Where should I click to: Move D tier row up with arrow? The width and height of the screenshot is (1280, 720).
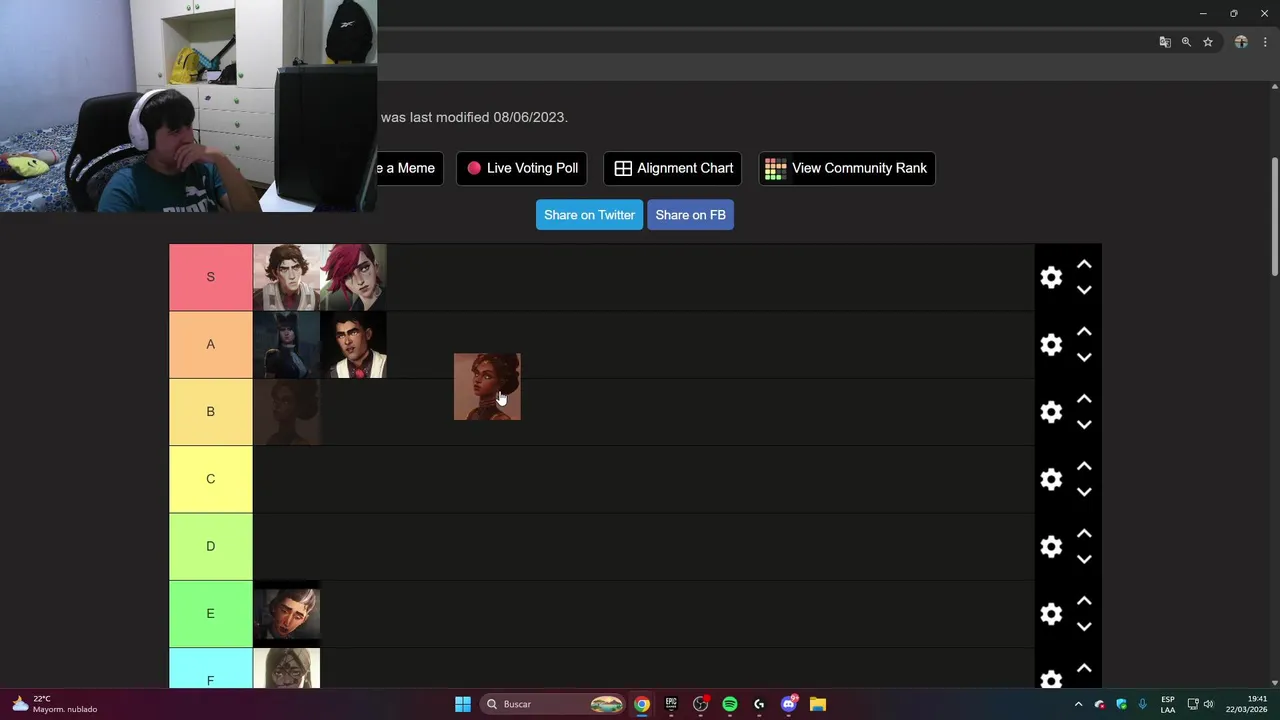pos(1084,533)
